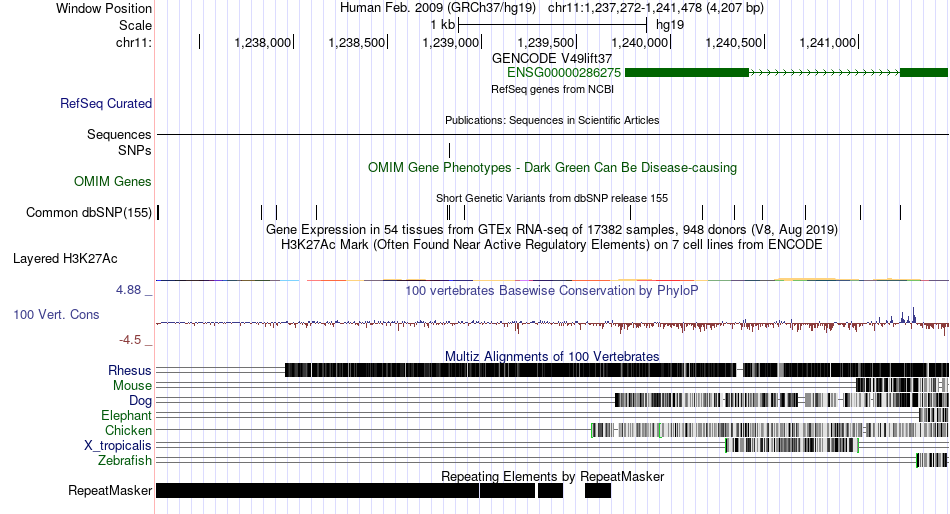Select the Elephant alignment row label
This screenshot has width=950, height=514.
tap(126, 416)
